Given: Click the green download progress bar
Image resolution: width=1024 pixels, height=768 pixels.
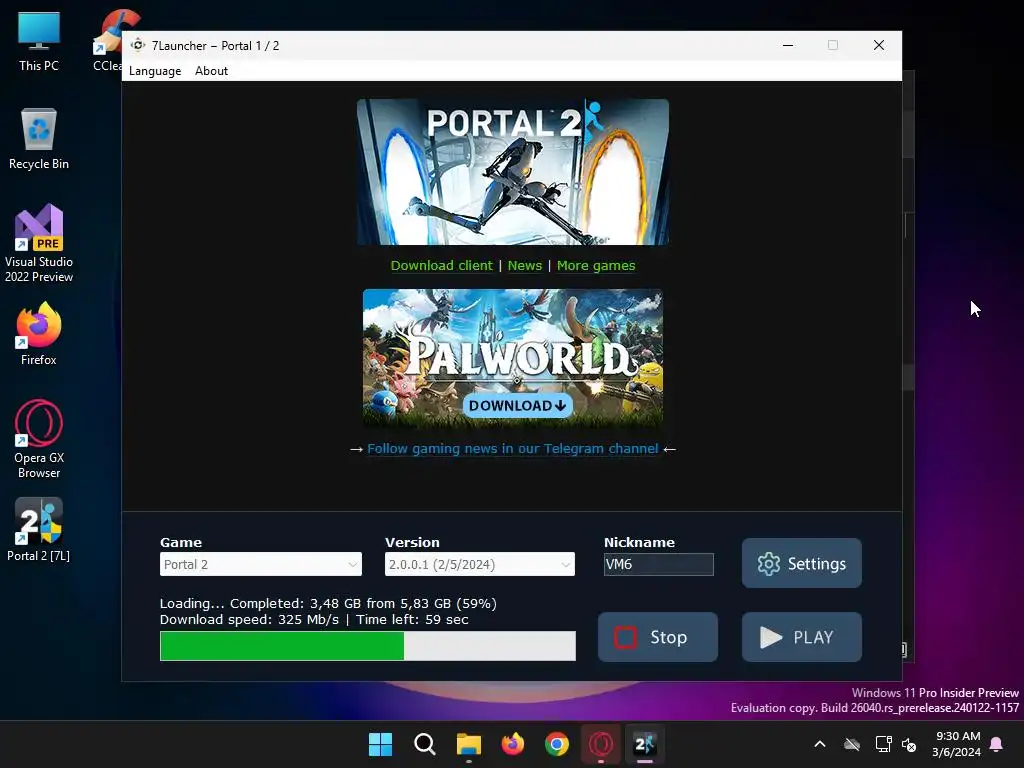Looking at the screenshot, I should 368,646.
